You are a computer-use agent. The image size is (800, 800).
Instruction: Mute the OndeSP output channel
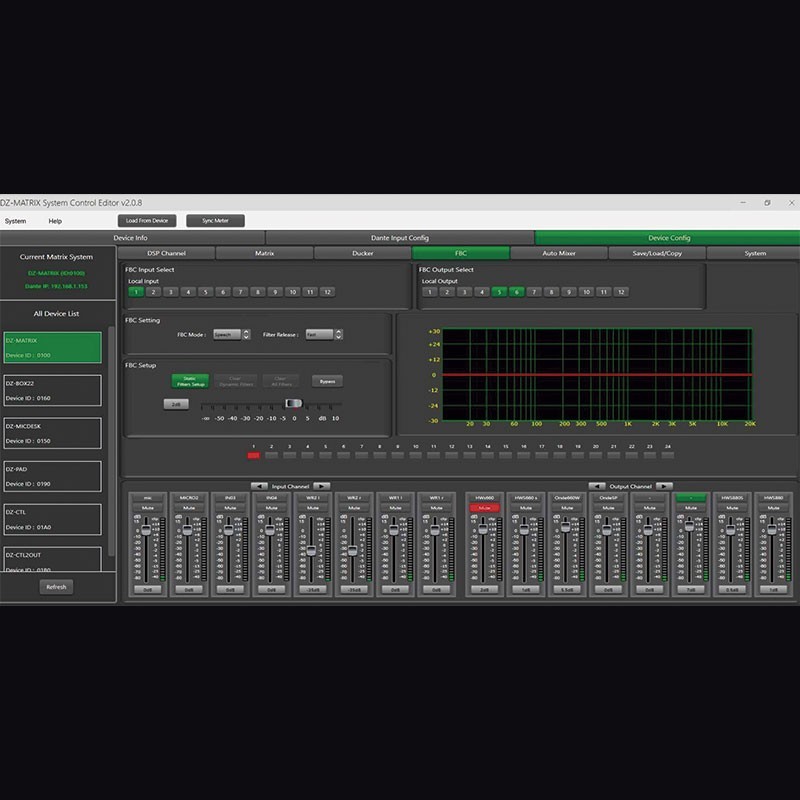pyautogui.click(x=608, y=508)
